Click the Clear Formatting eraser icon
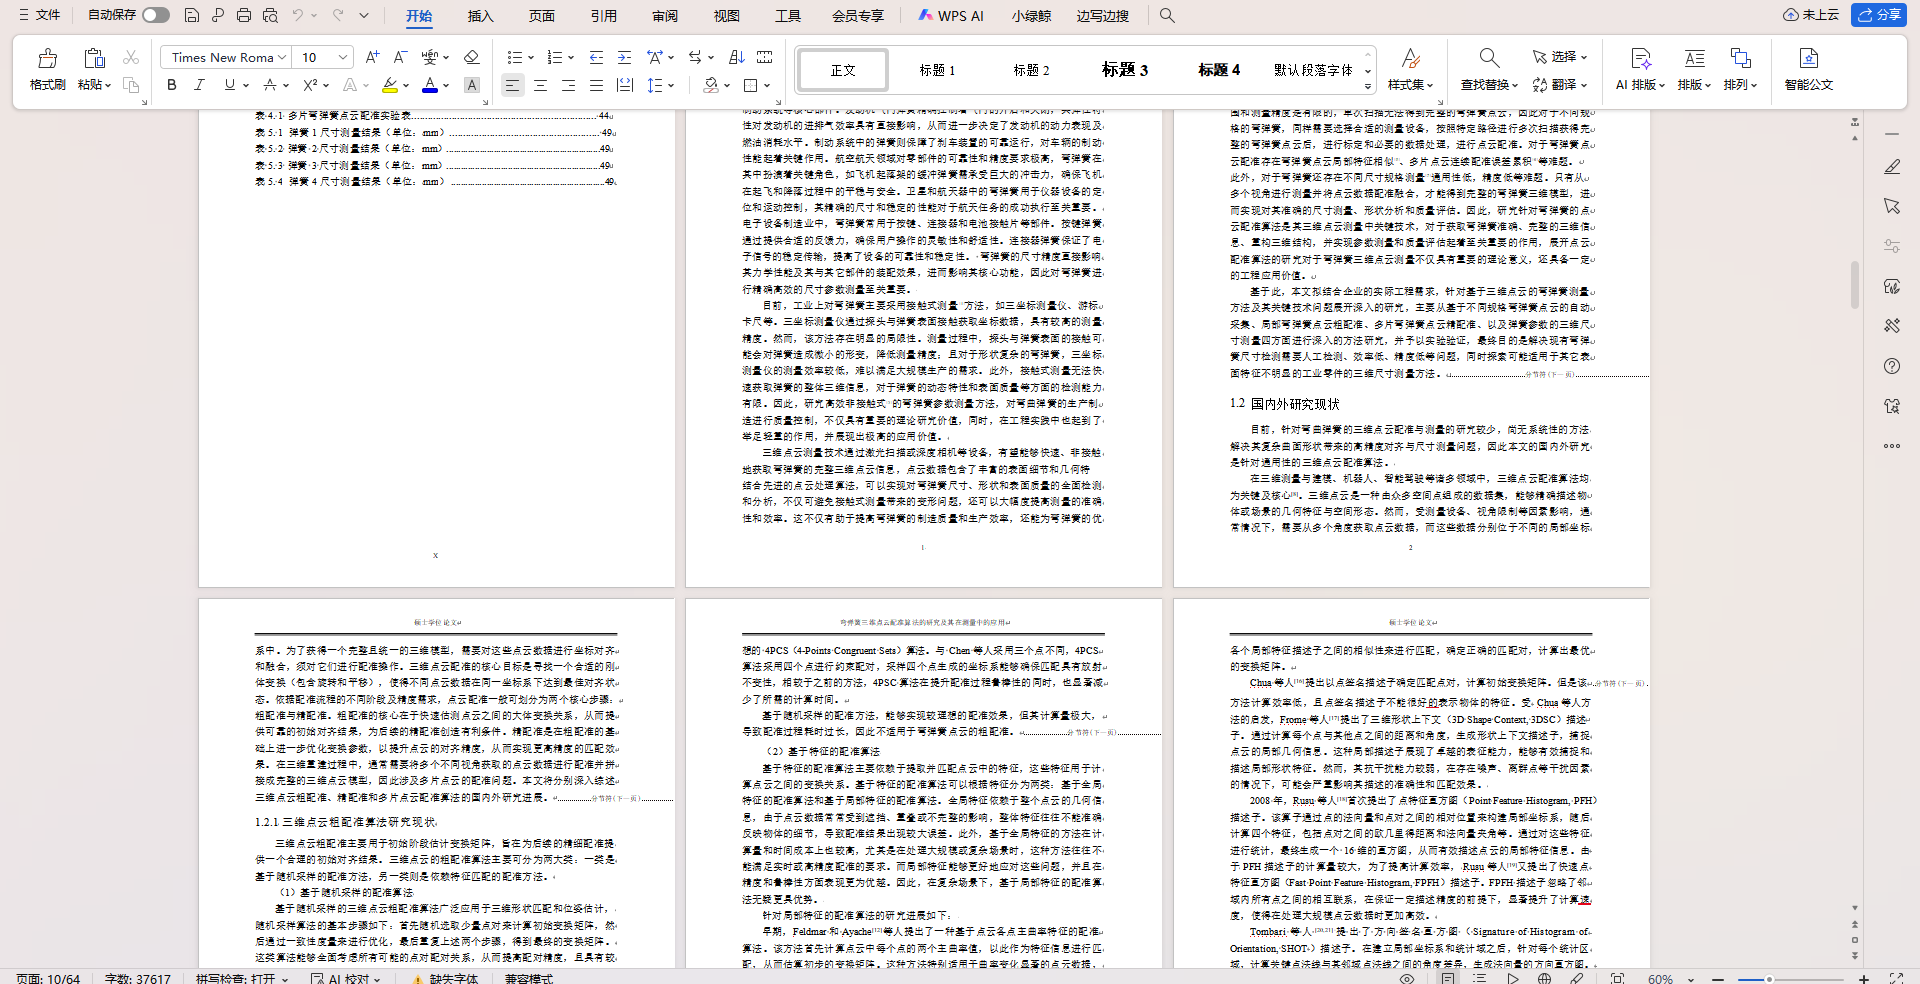 click(472, 57)
